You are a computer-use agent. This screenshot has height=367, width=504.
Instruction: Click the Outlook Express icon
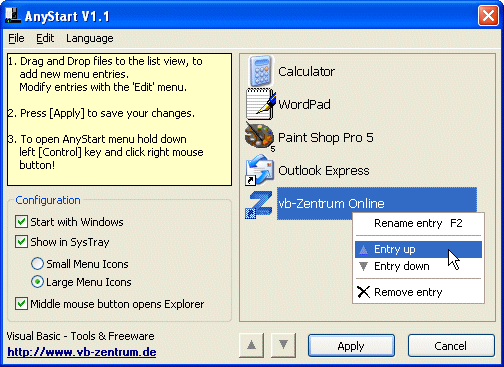260,170
